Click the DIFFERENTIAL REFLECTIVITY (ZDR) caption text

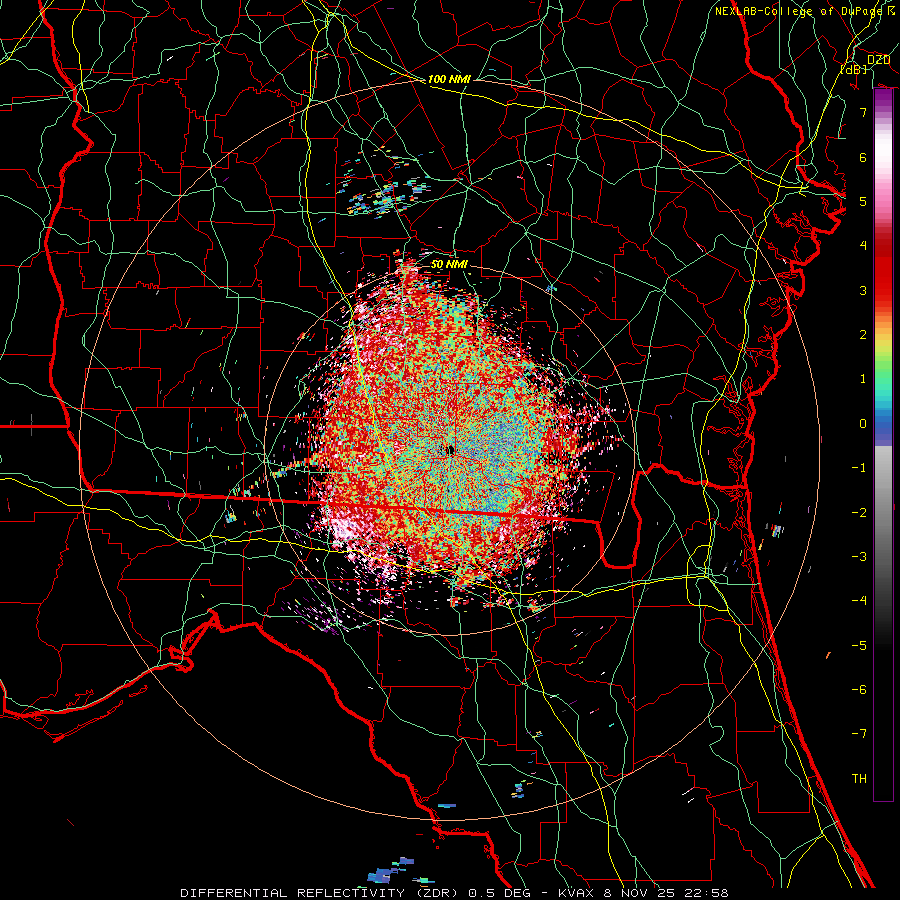321,893
